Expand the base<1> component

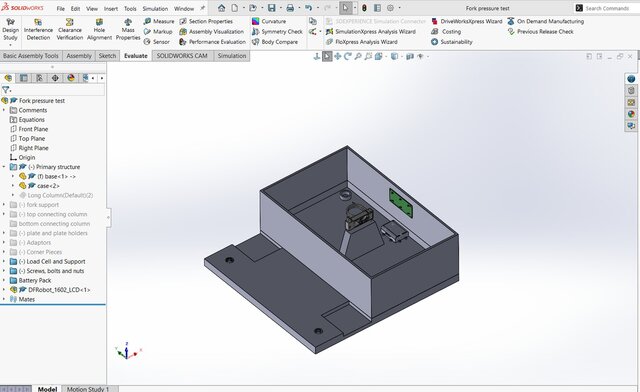pyautogui.click(x=13, y=176)
